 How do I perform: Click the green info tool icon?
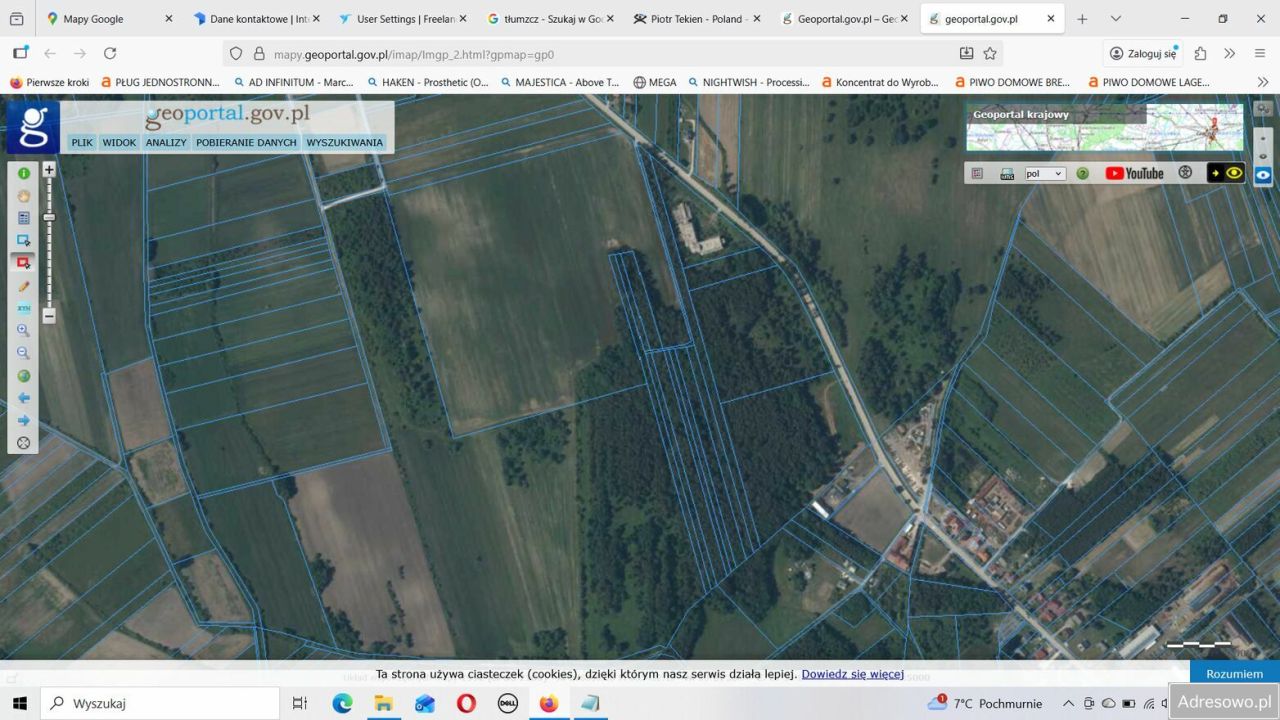24,173
